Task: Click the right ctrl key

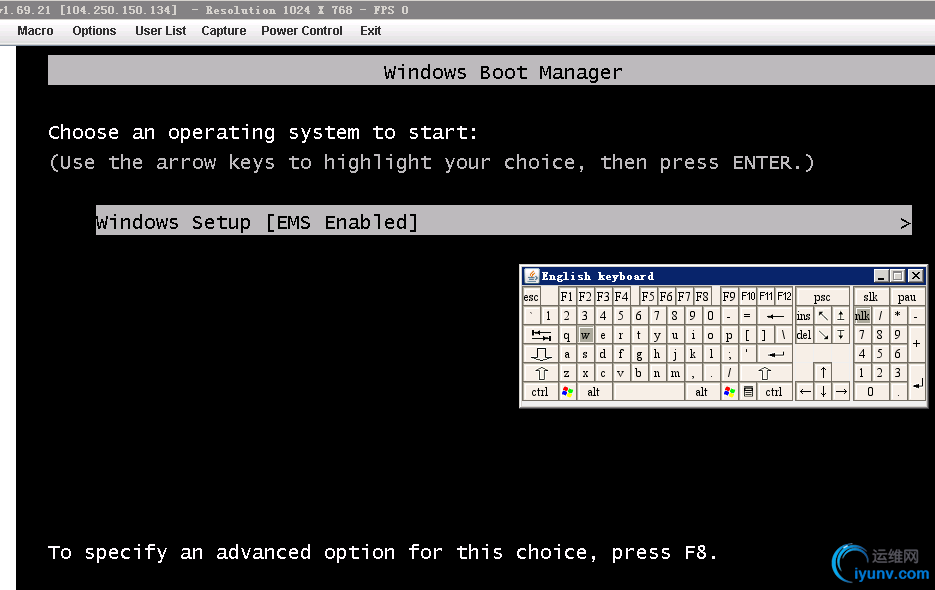Action: coord(774,392)
